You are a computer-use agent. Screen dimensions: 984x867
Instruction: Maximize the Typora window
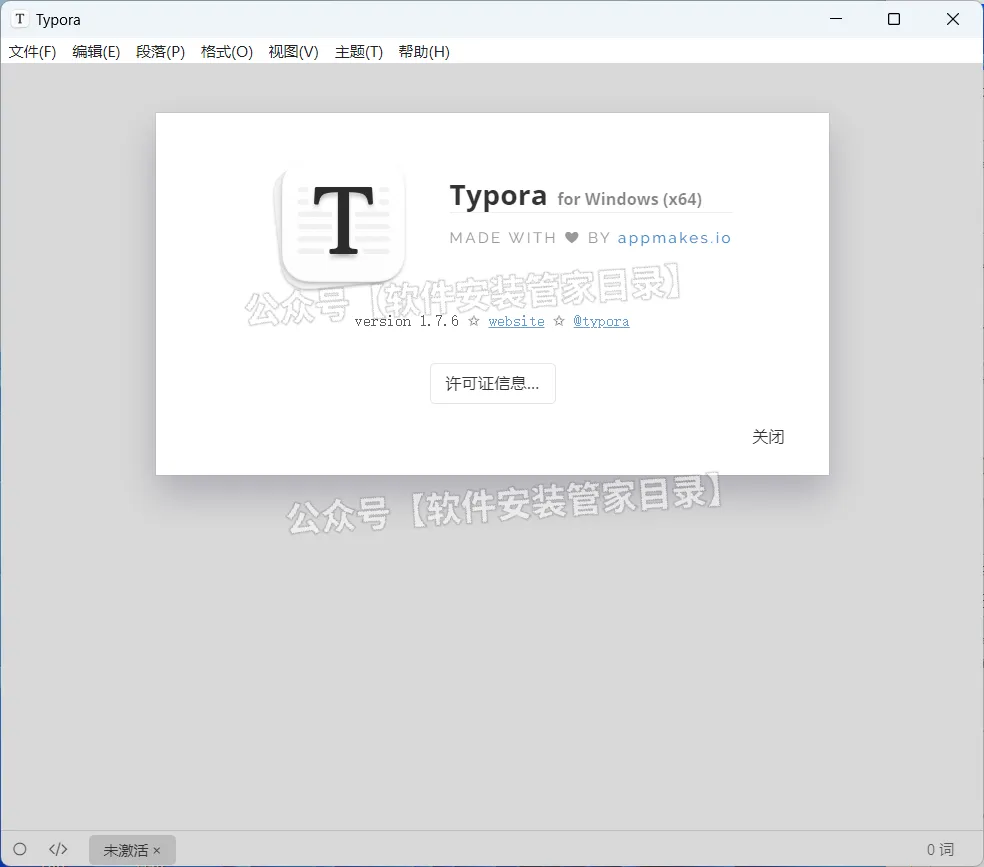894,19
